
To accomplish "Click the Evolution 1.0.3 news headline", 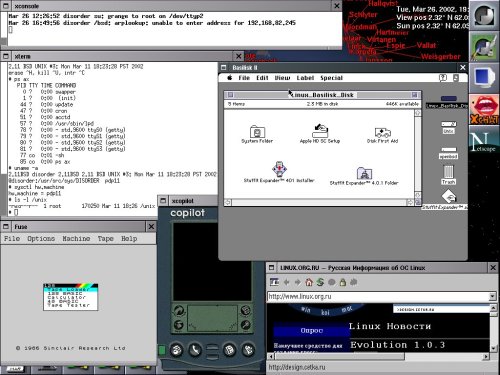I will click(x=397, y=345).
